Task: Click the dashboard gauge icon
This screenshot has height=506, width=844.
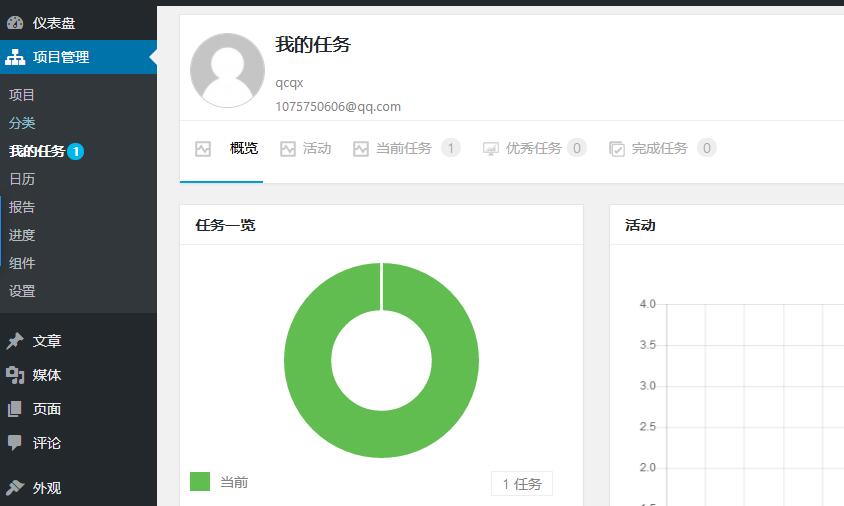Action: (x=15, y=23)
